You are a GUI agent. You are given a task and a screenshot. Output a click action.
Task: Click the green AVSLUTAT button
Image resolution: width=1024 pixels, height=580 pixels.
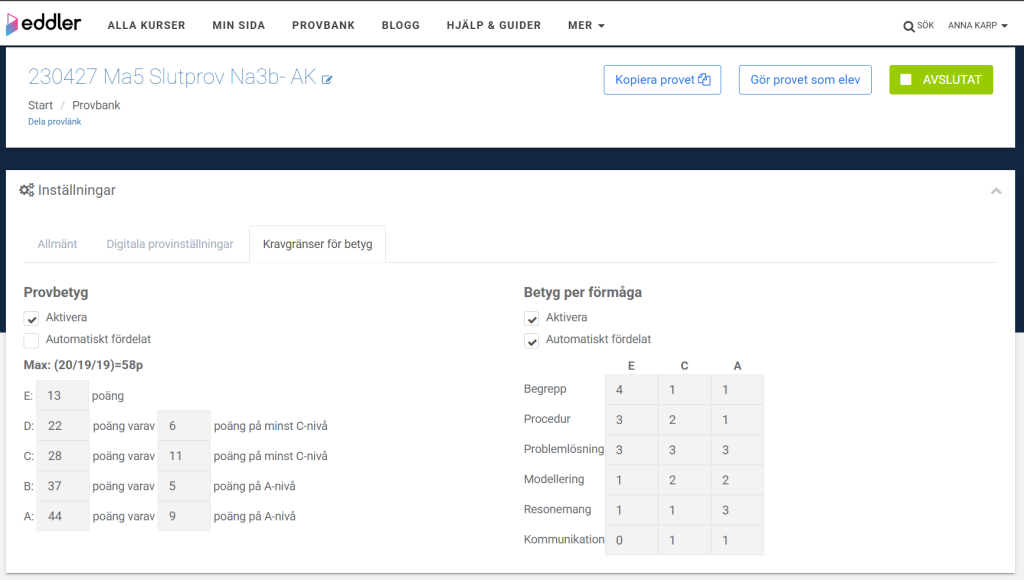[x=940, y=80]
